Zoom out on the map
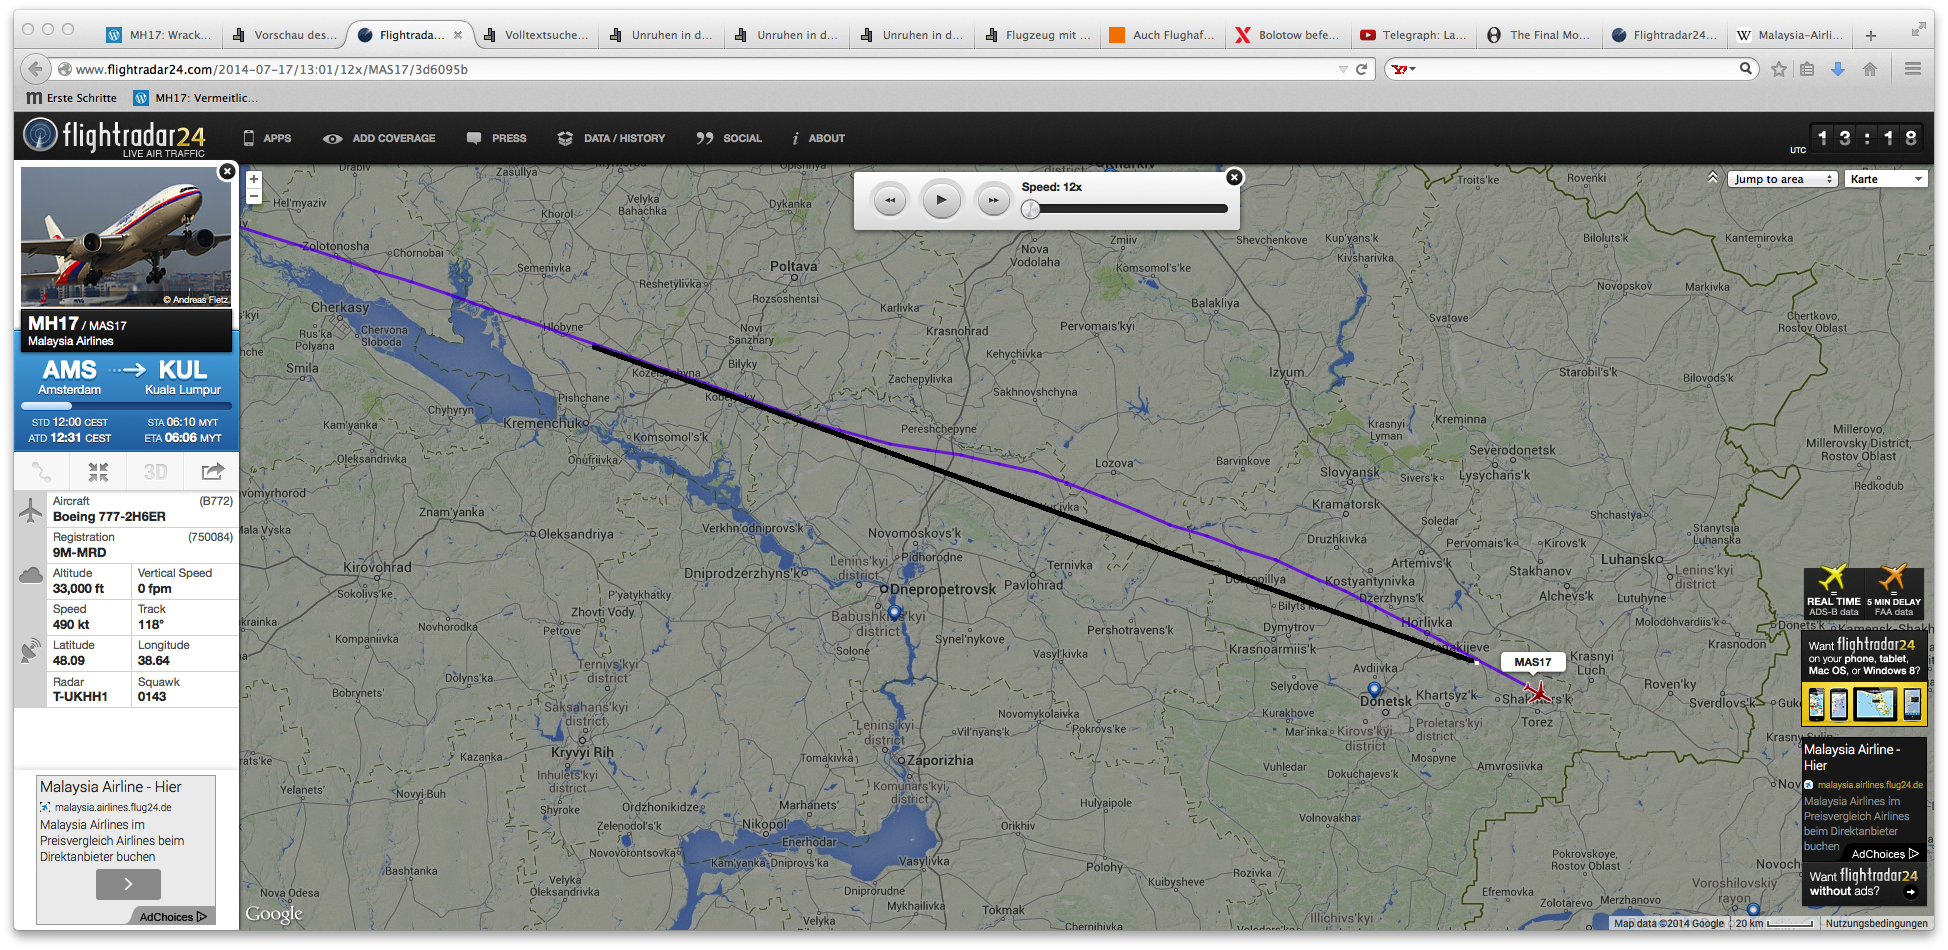Image resolution: width=1948 pixels, height=950 pixels. (x=254, y=197)
